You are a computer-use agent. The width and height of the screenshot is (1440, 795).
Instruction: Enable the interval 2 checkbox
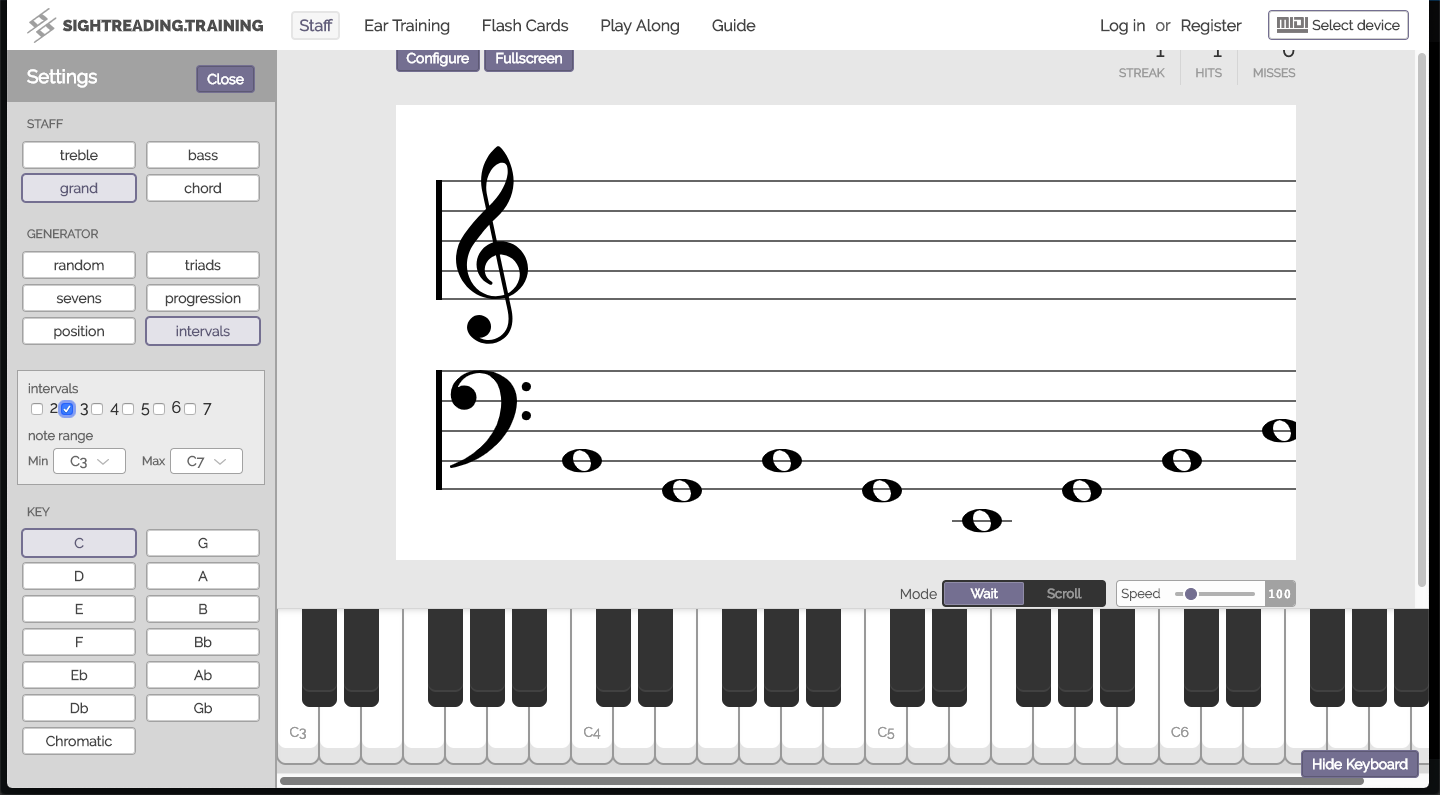pyautogui.click(x=37, y=409)
